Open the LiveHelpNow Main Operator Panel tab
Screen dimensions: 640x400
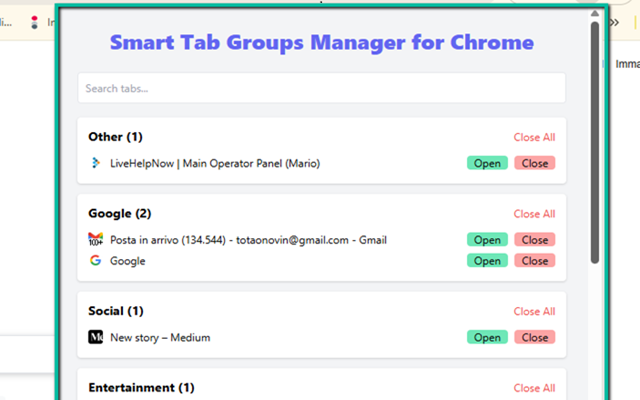click(x=487, y=163)
